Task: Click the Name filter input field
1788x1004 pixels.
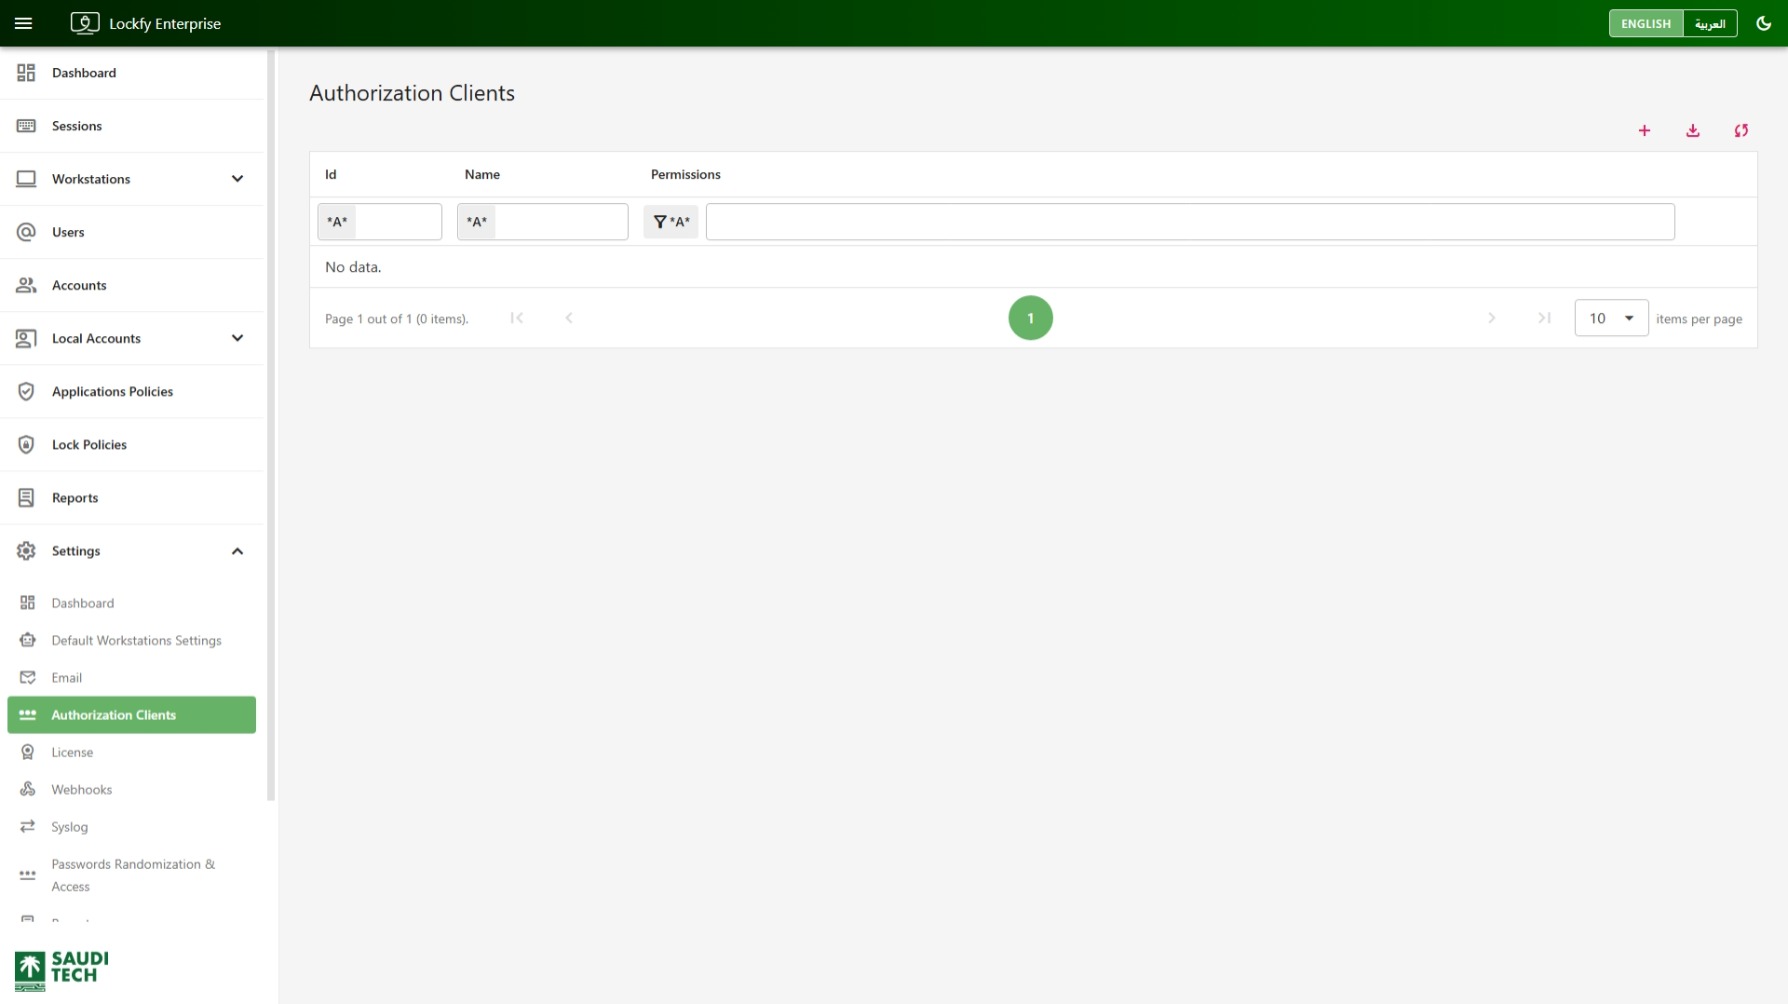Action: (561, 222)
